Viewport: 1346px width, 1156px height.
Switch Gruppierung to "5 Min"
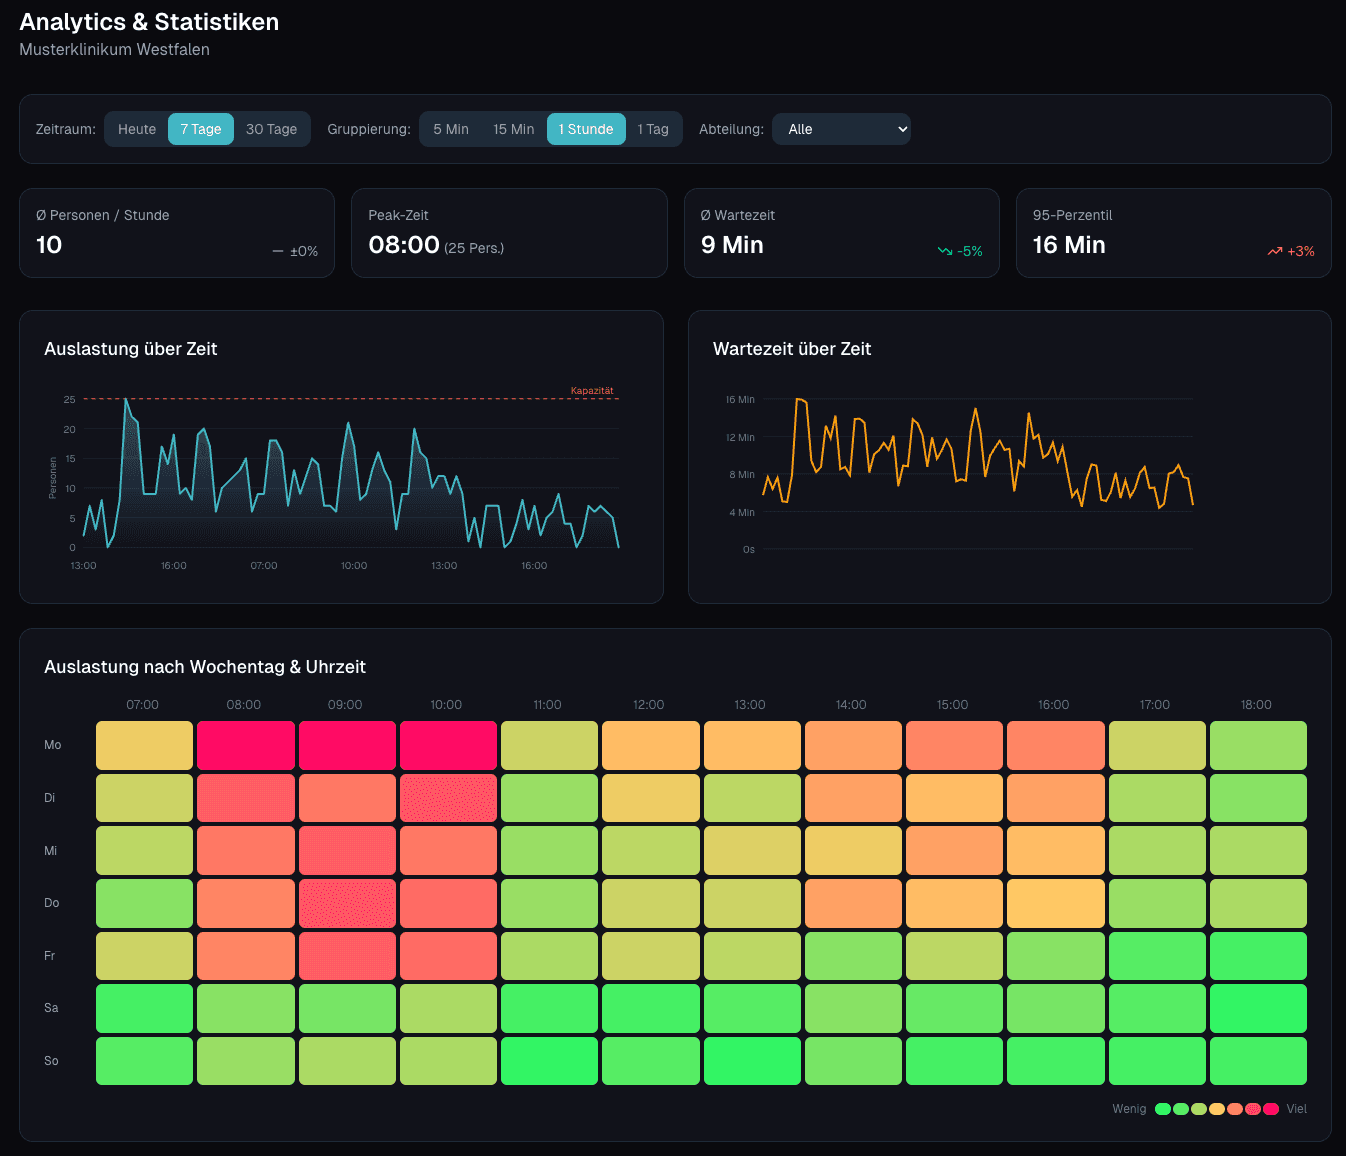click(x=450, y=129)
